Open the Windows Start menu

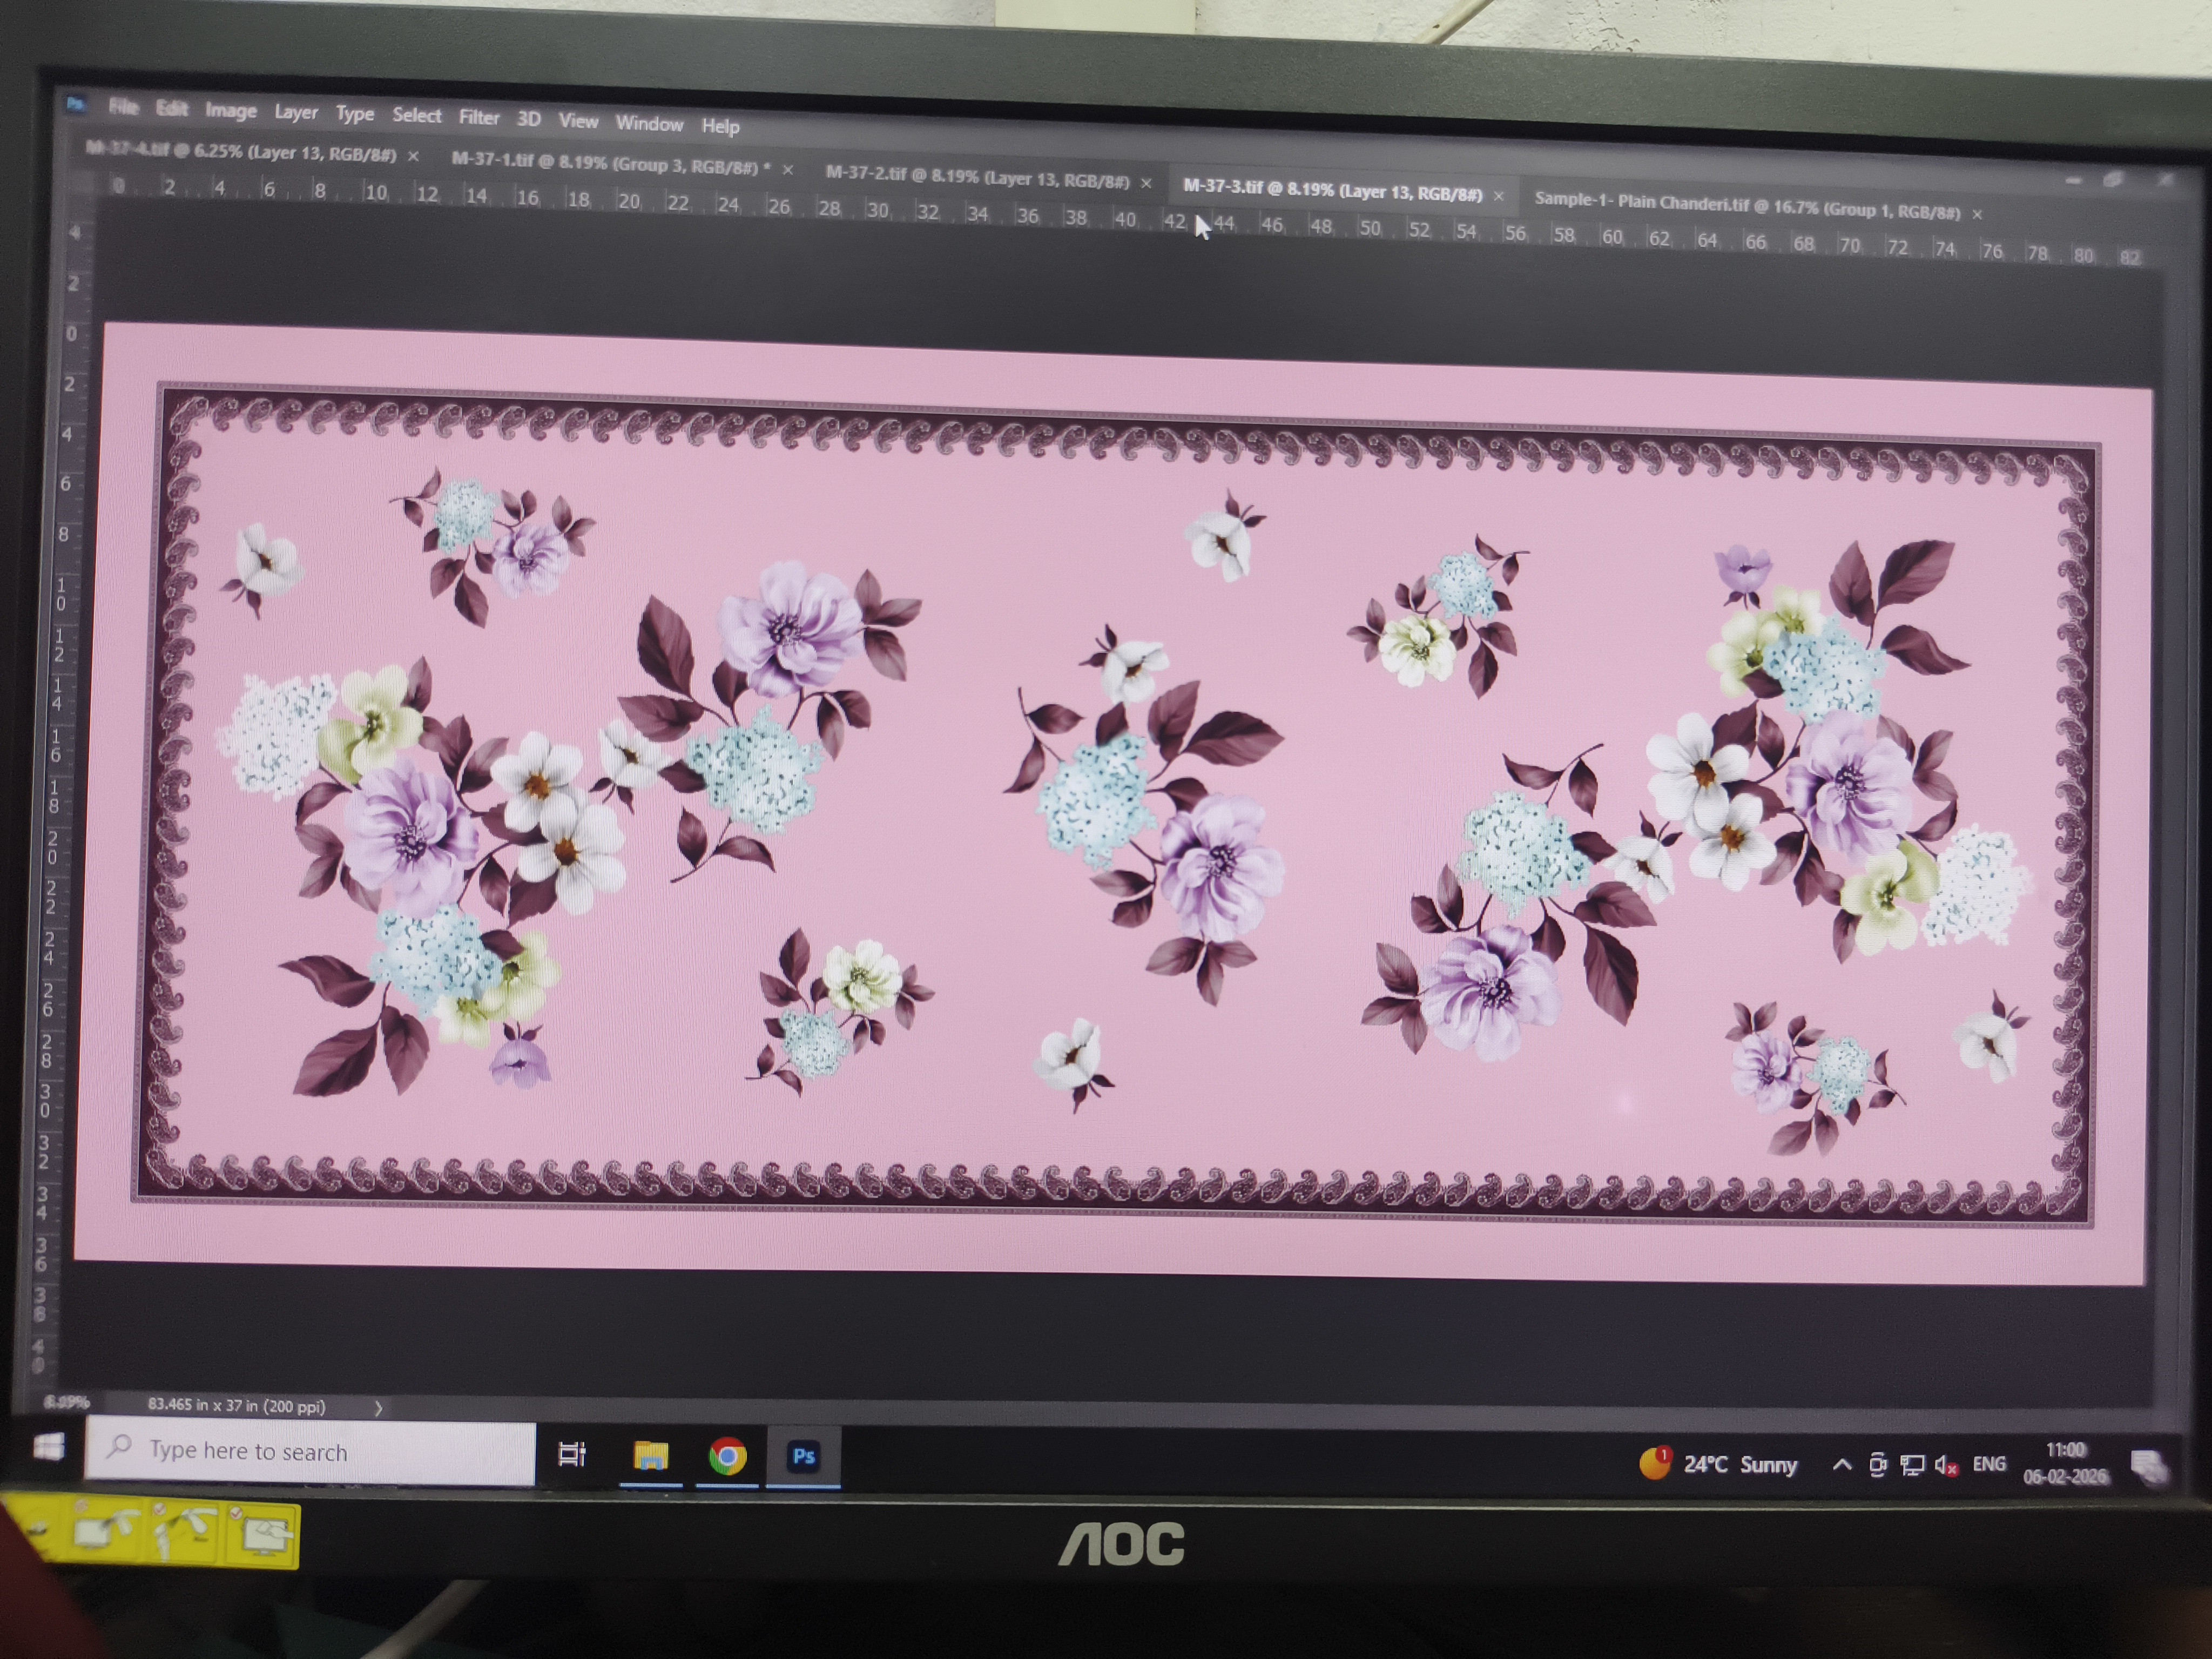(47, 1446)
